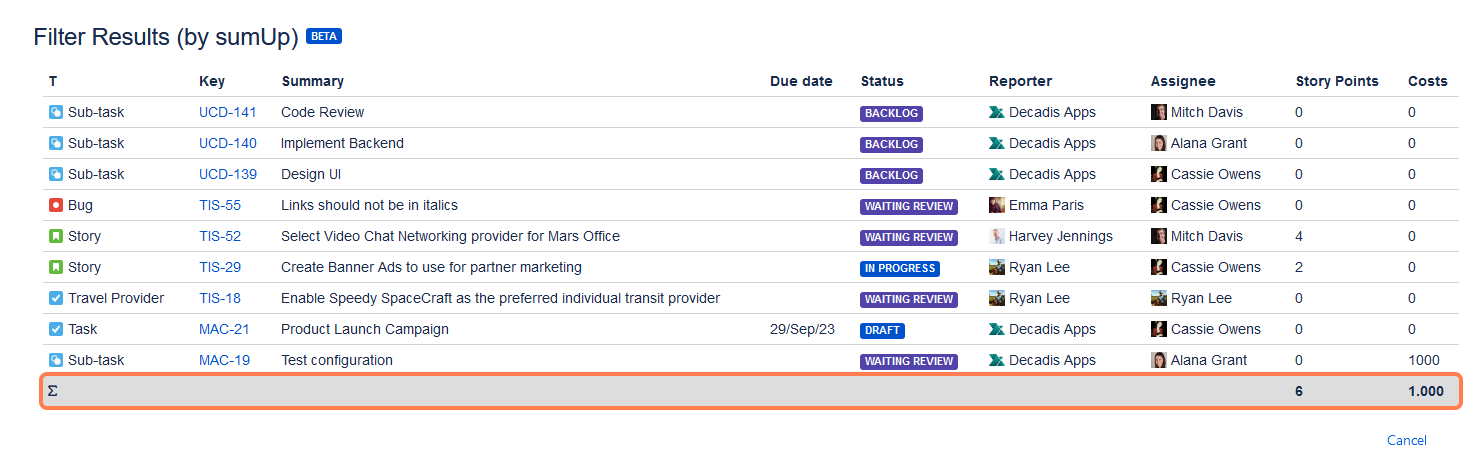The height and width of the screenshot is (464, 1480).
Task: Click the Sub-task icon for UCD-141
Action: click(56, 112)
